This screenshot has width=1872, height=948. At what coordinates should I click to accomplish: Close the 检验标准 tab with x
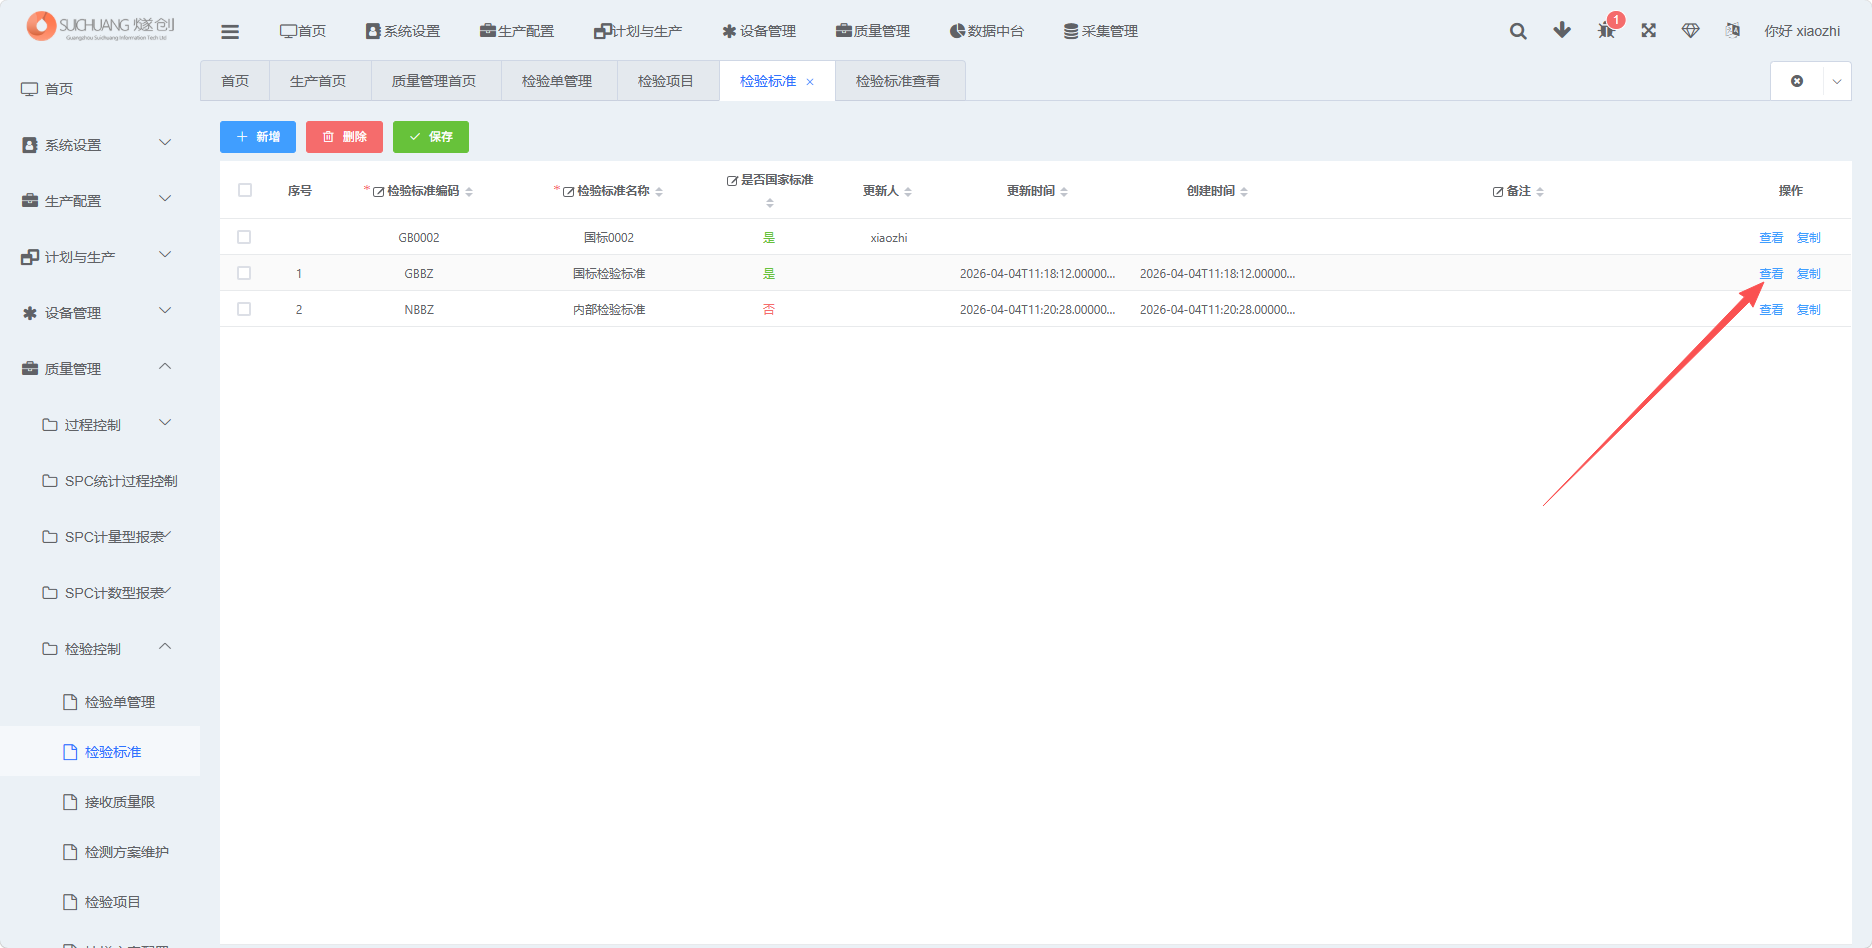(x=810, y=82)
